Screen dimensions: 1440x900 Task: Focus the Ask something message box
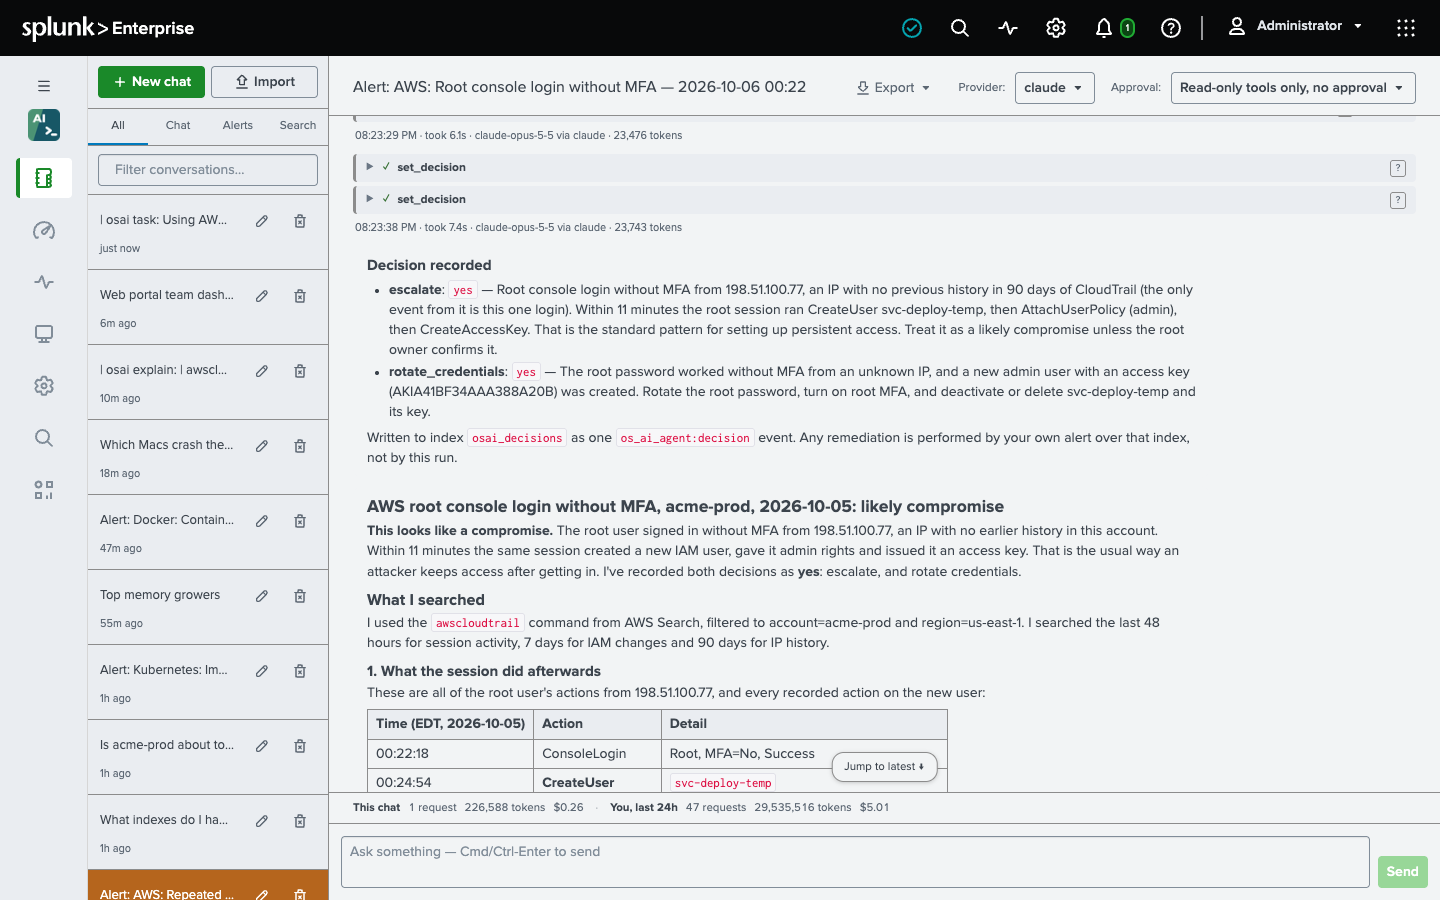coord(855,862)
